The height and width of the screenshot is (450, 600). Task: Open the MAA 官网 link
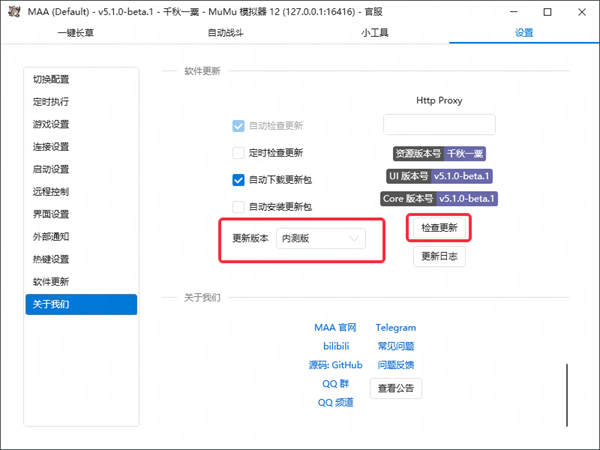pos(335,327)
